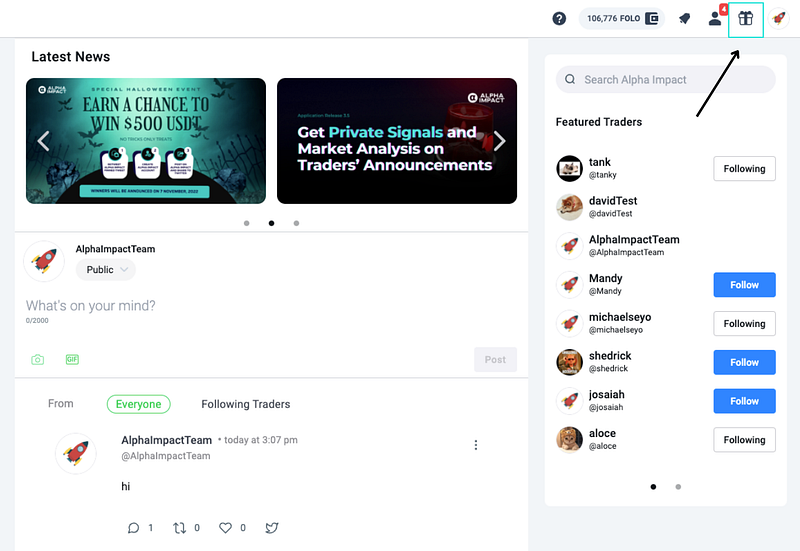Open the friend requests icon with badge
The height and width of the screenshot is (551, 800).
coord(715,19)
